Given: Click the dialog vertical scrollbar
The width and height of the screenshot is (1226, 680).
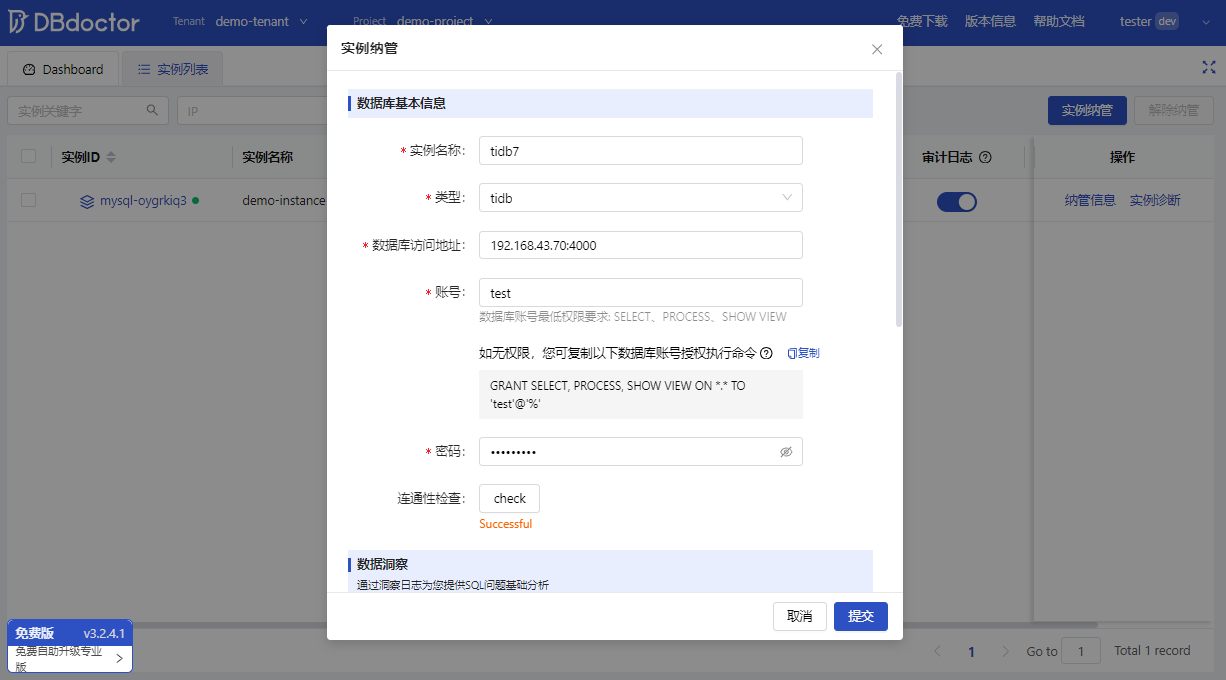Looking at the screenshot, I should pyautogui.click(x=899, y=198).
